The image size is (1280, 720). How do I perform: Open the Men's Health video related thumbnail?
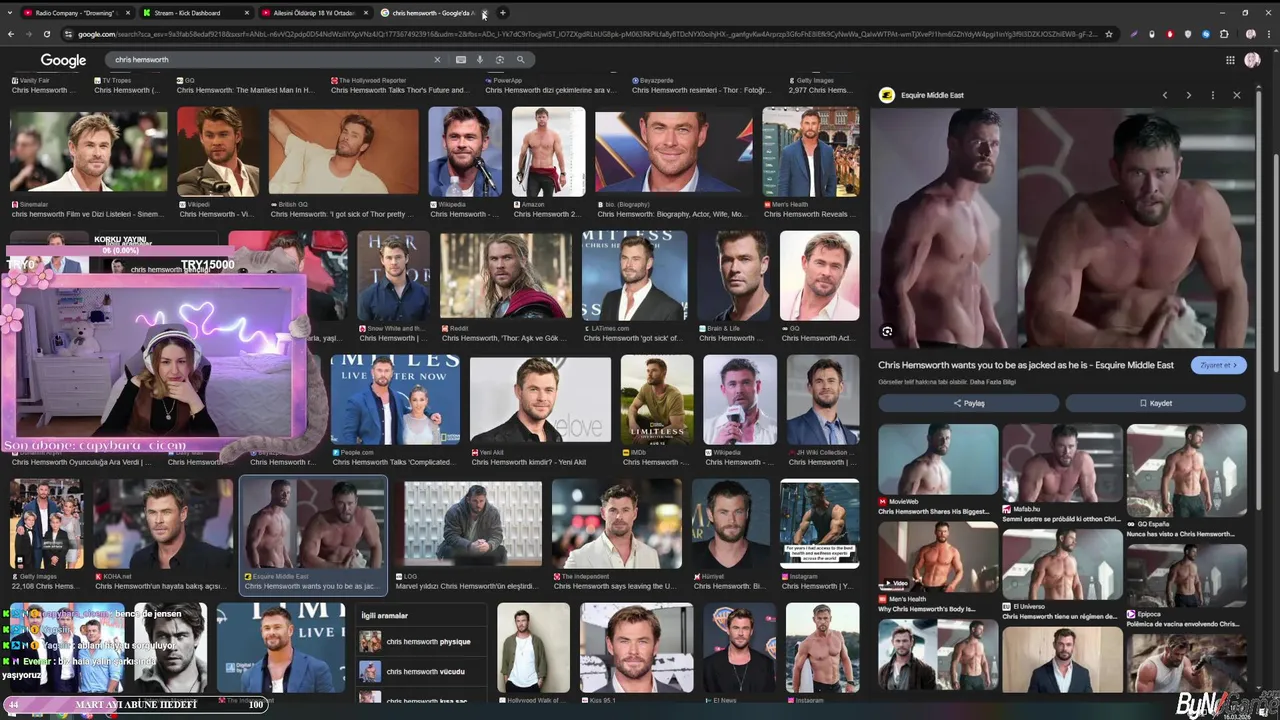[938, 556]
